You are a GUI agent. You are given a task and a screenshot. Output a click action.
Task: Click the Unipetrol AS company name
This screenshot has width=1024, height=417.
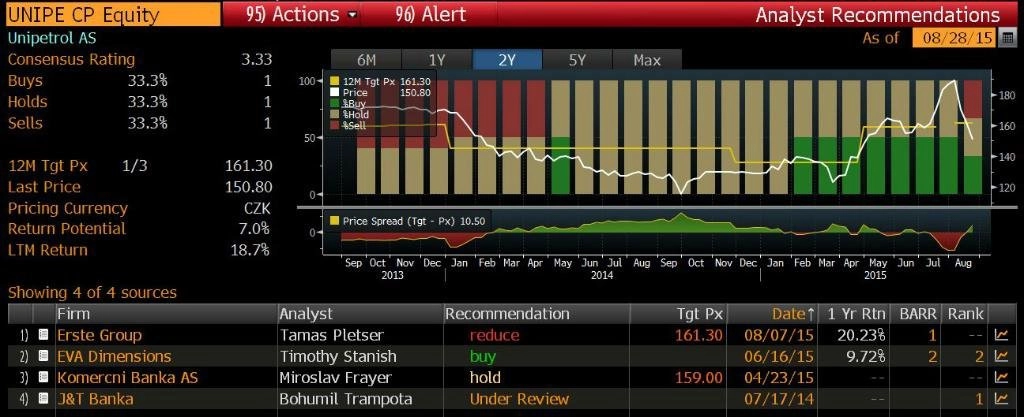[51, 38]
